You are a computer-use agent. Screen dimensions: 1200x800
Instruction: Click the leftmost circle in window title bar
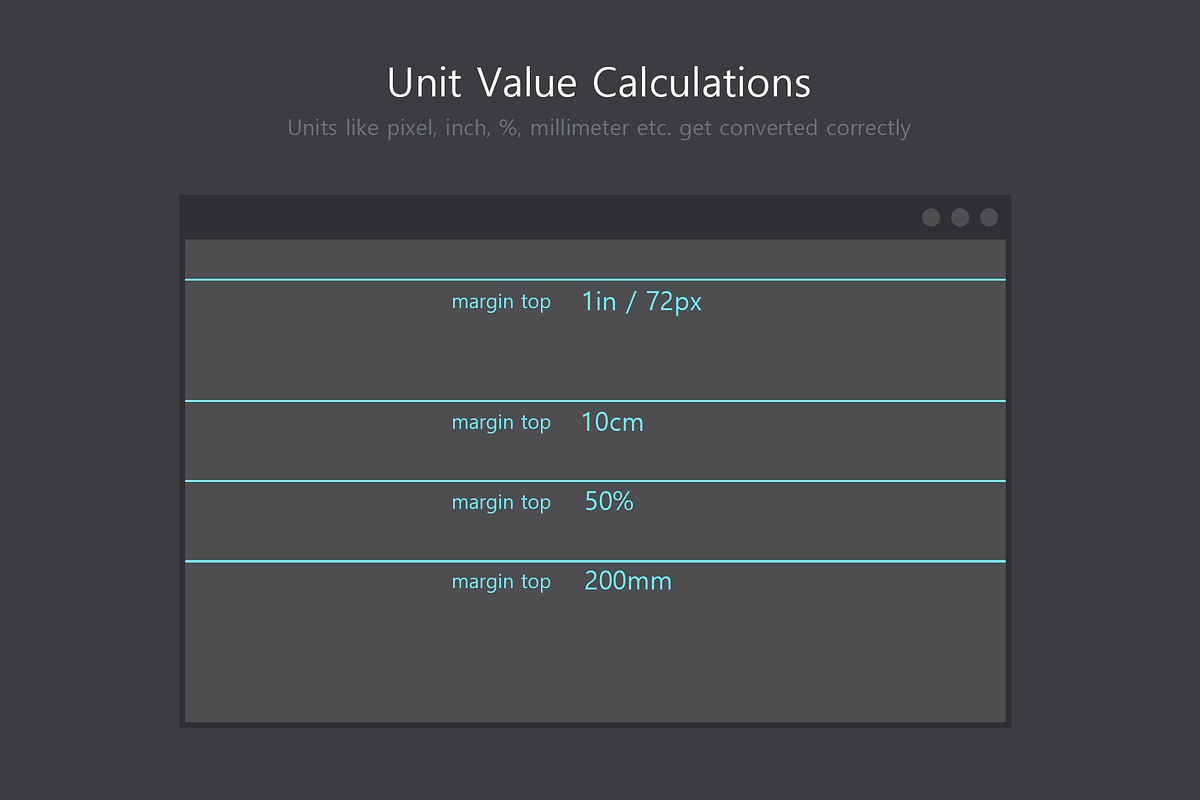tap(931, 218)
